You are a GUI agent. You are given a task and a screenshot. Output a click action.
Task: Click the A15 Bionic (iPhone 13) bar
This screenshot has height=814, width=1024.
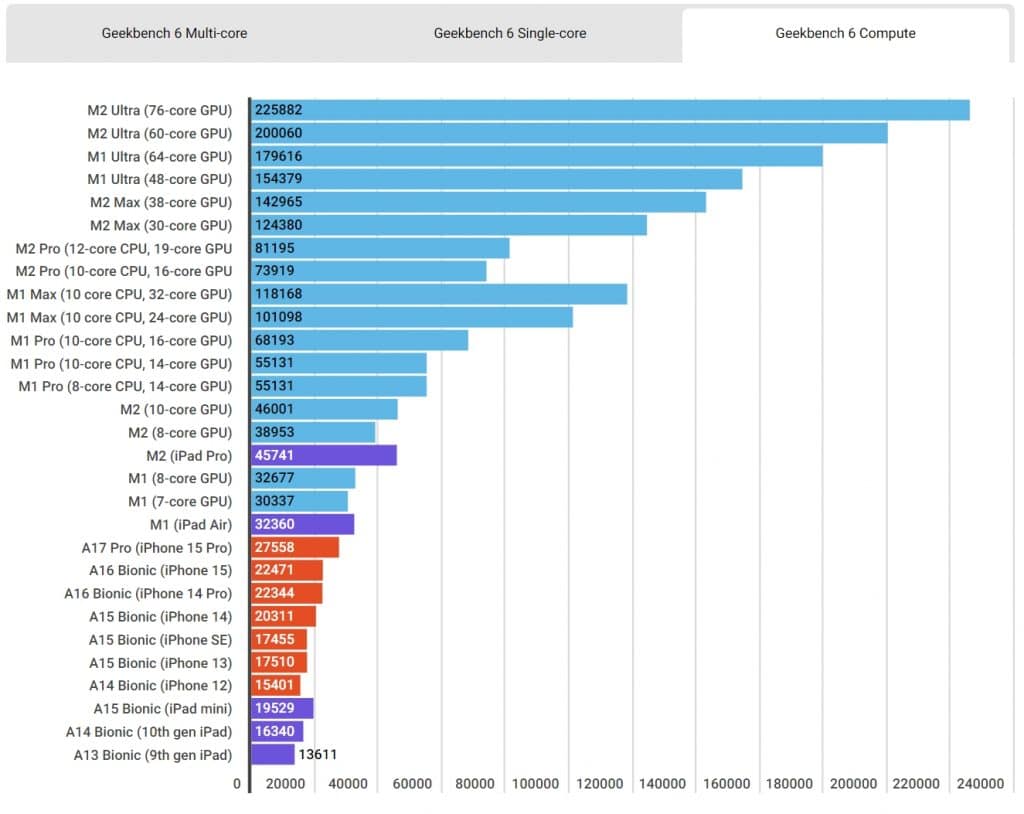279,662
